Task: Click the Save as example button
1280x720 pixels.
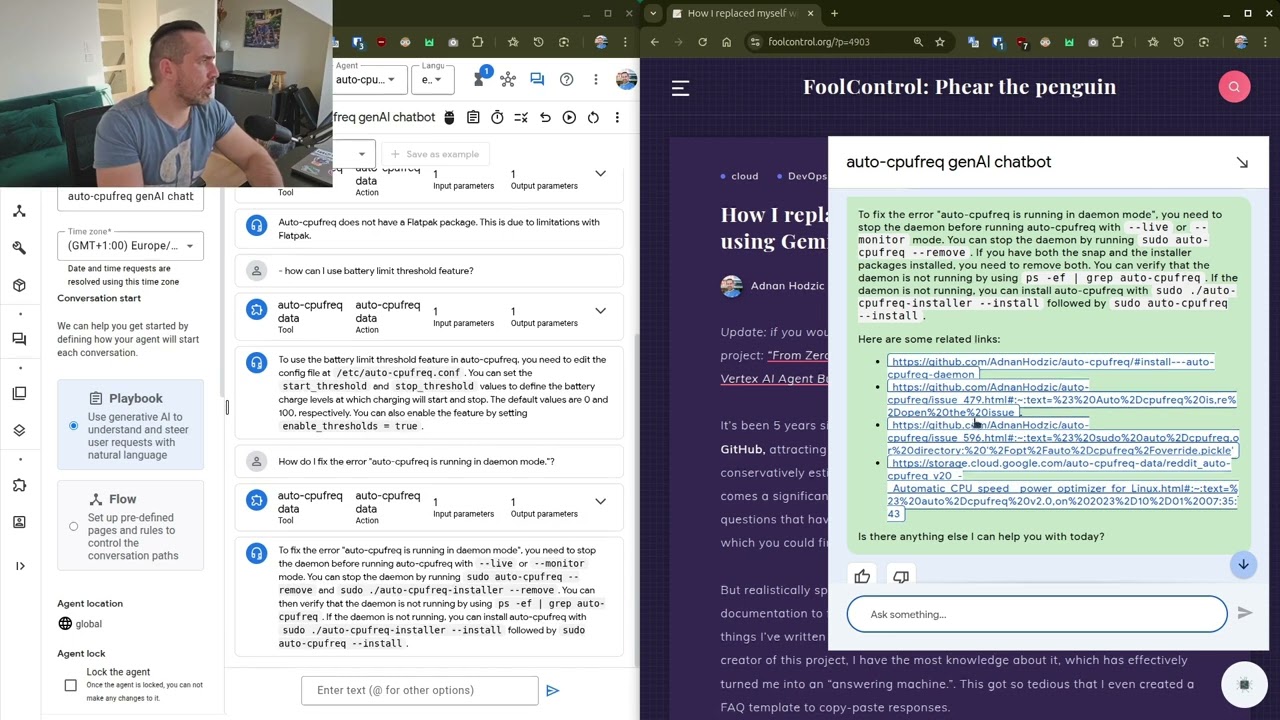Action: pos(435,154)
